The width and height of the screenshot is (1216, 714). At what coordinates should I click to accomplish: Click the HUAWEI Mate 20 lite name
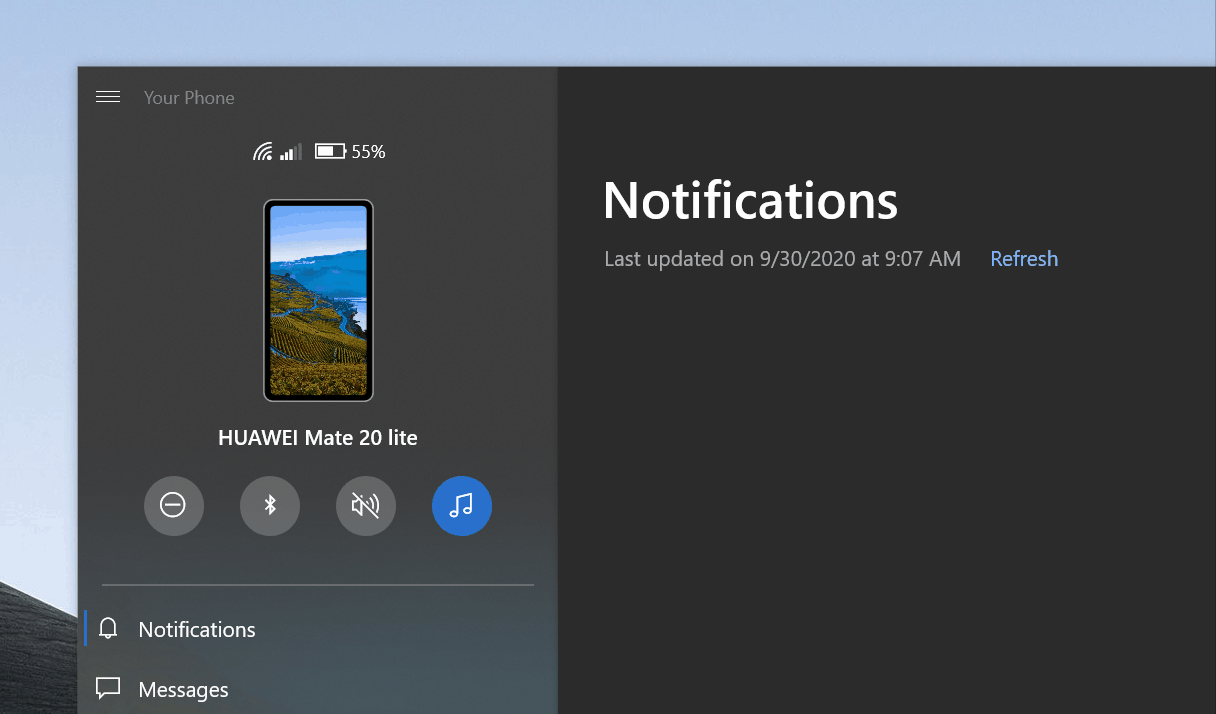pos(318,438)
